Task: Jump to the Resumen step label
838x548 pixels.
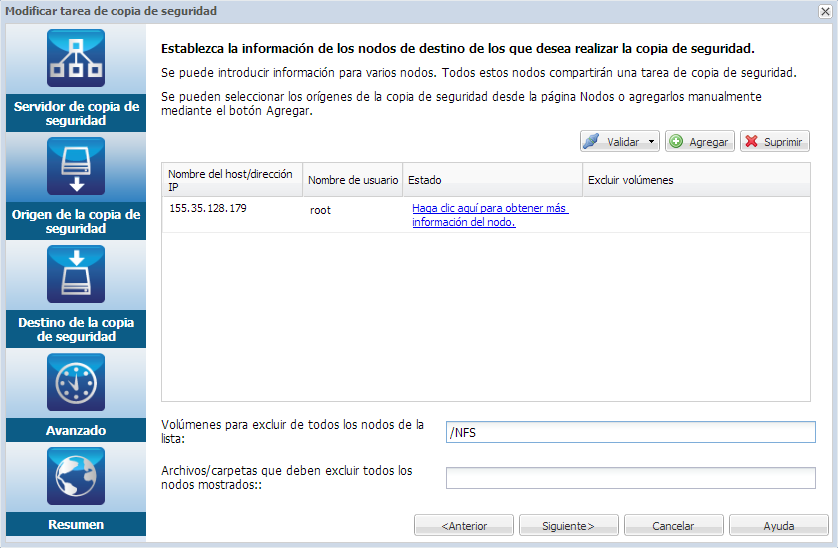Action: (76, 524)
